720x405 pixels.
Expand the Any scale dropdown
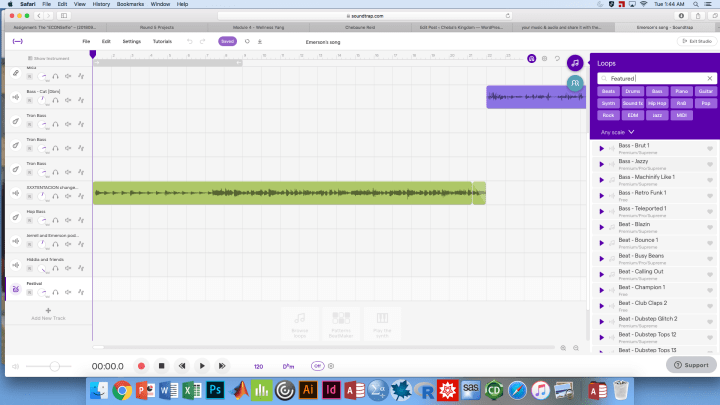tap(617, 132)
